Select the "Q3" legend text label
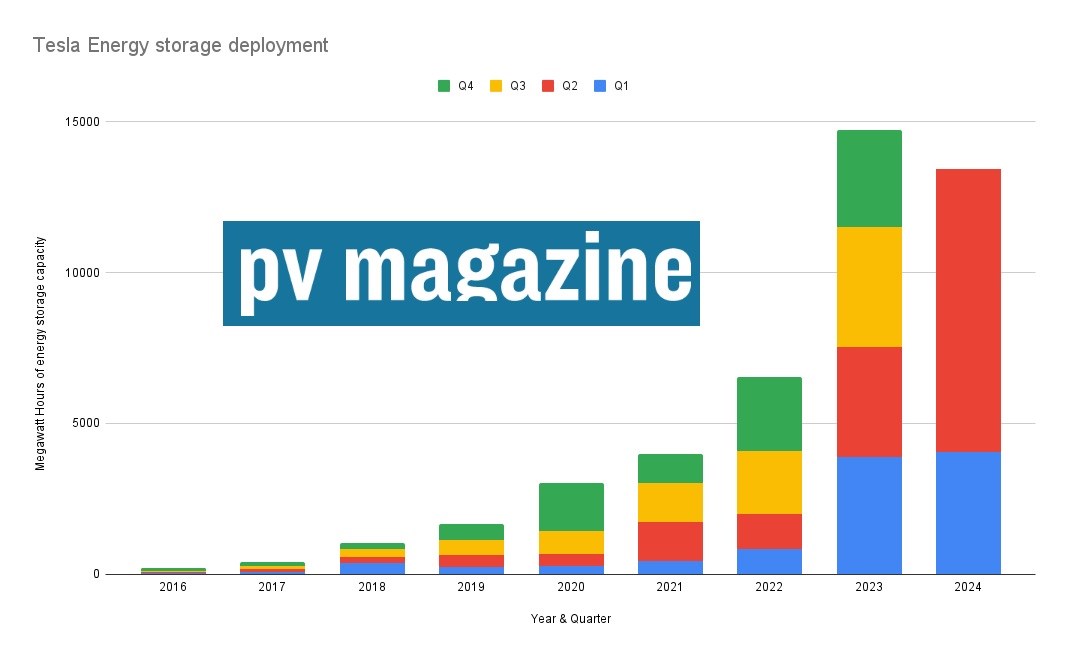This screenshot has height=659, width=1068. (518, 86)
